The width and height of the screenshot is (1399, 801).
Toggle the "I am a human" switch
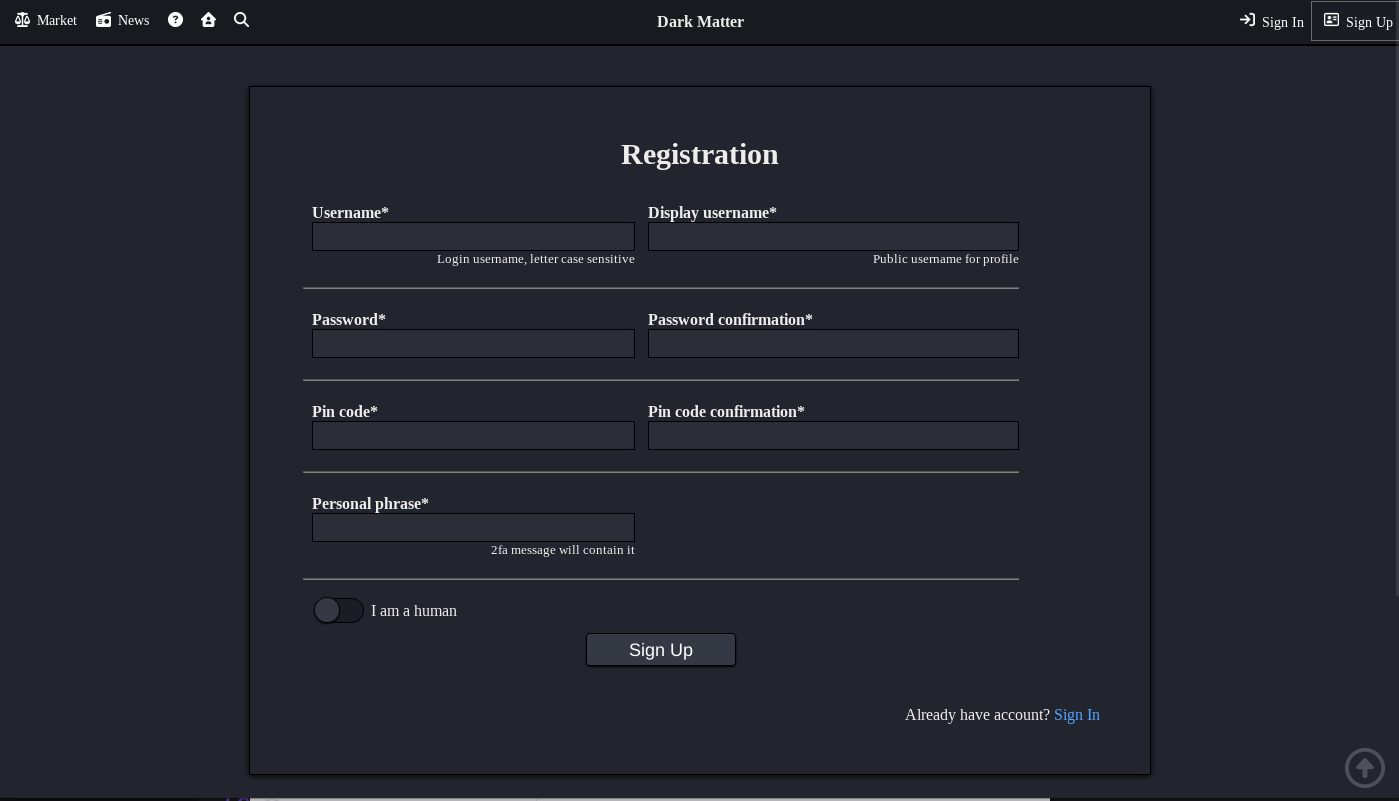(339, 610)
